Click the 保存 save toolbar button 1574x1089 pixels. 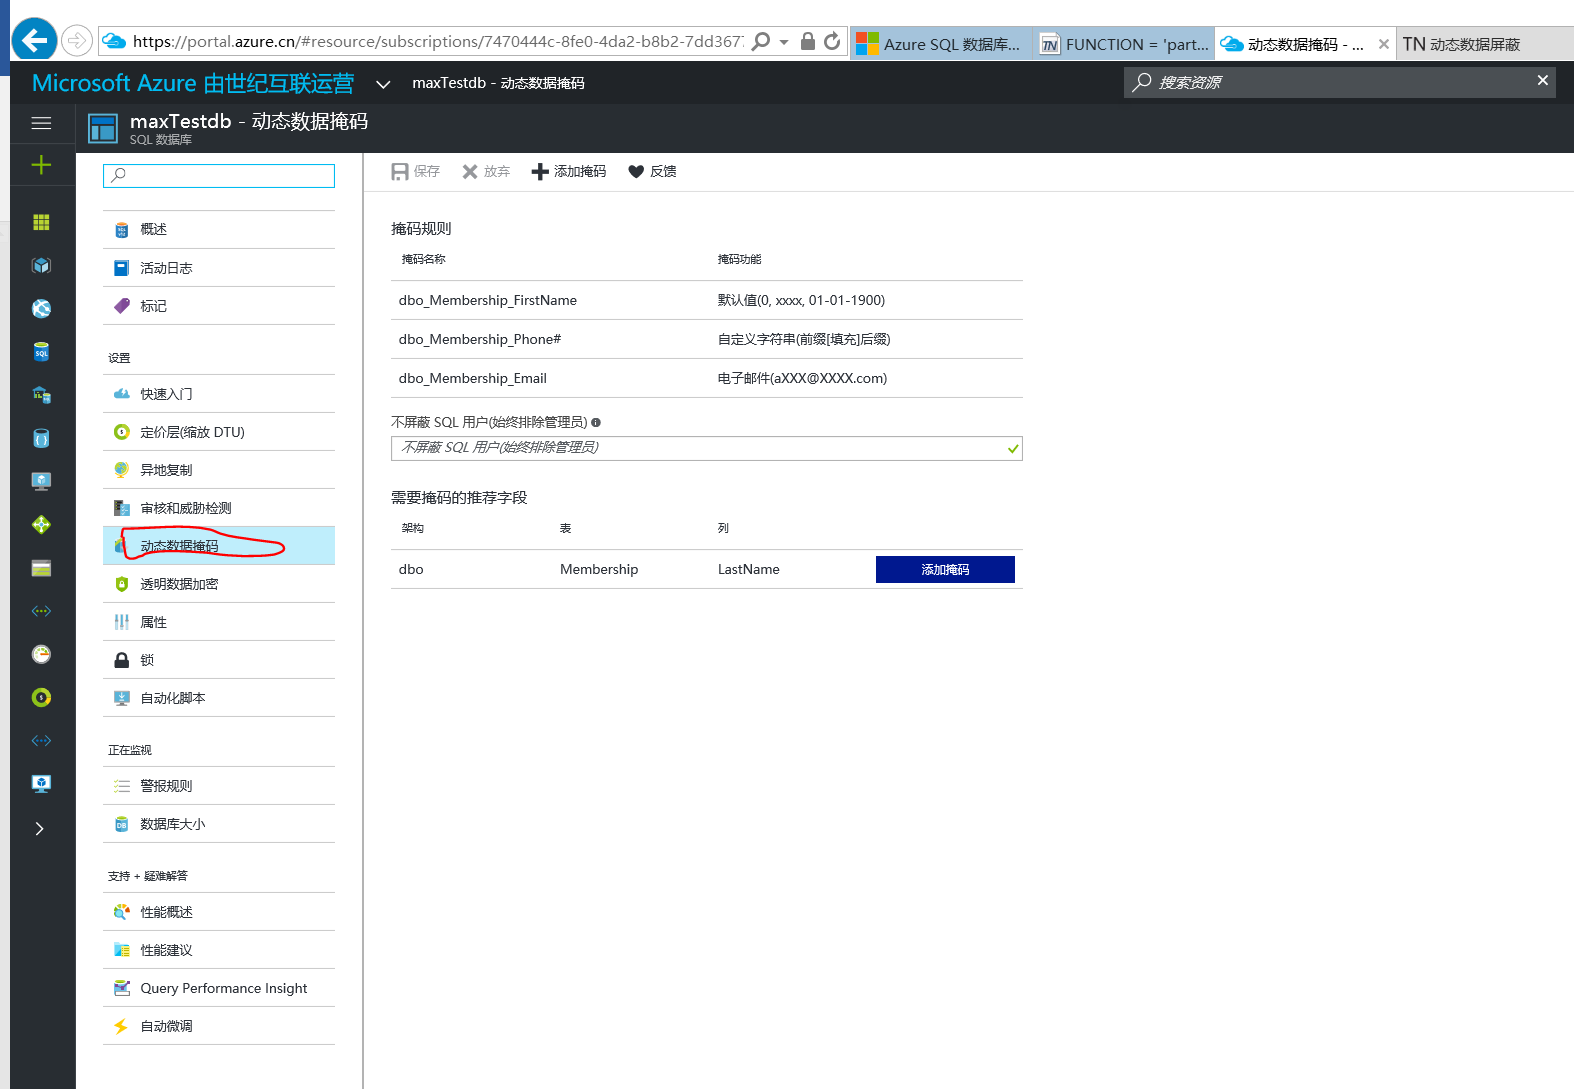click(416, 172)
